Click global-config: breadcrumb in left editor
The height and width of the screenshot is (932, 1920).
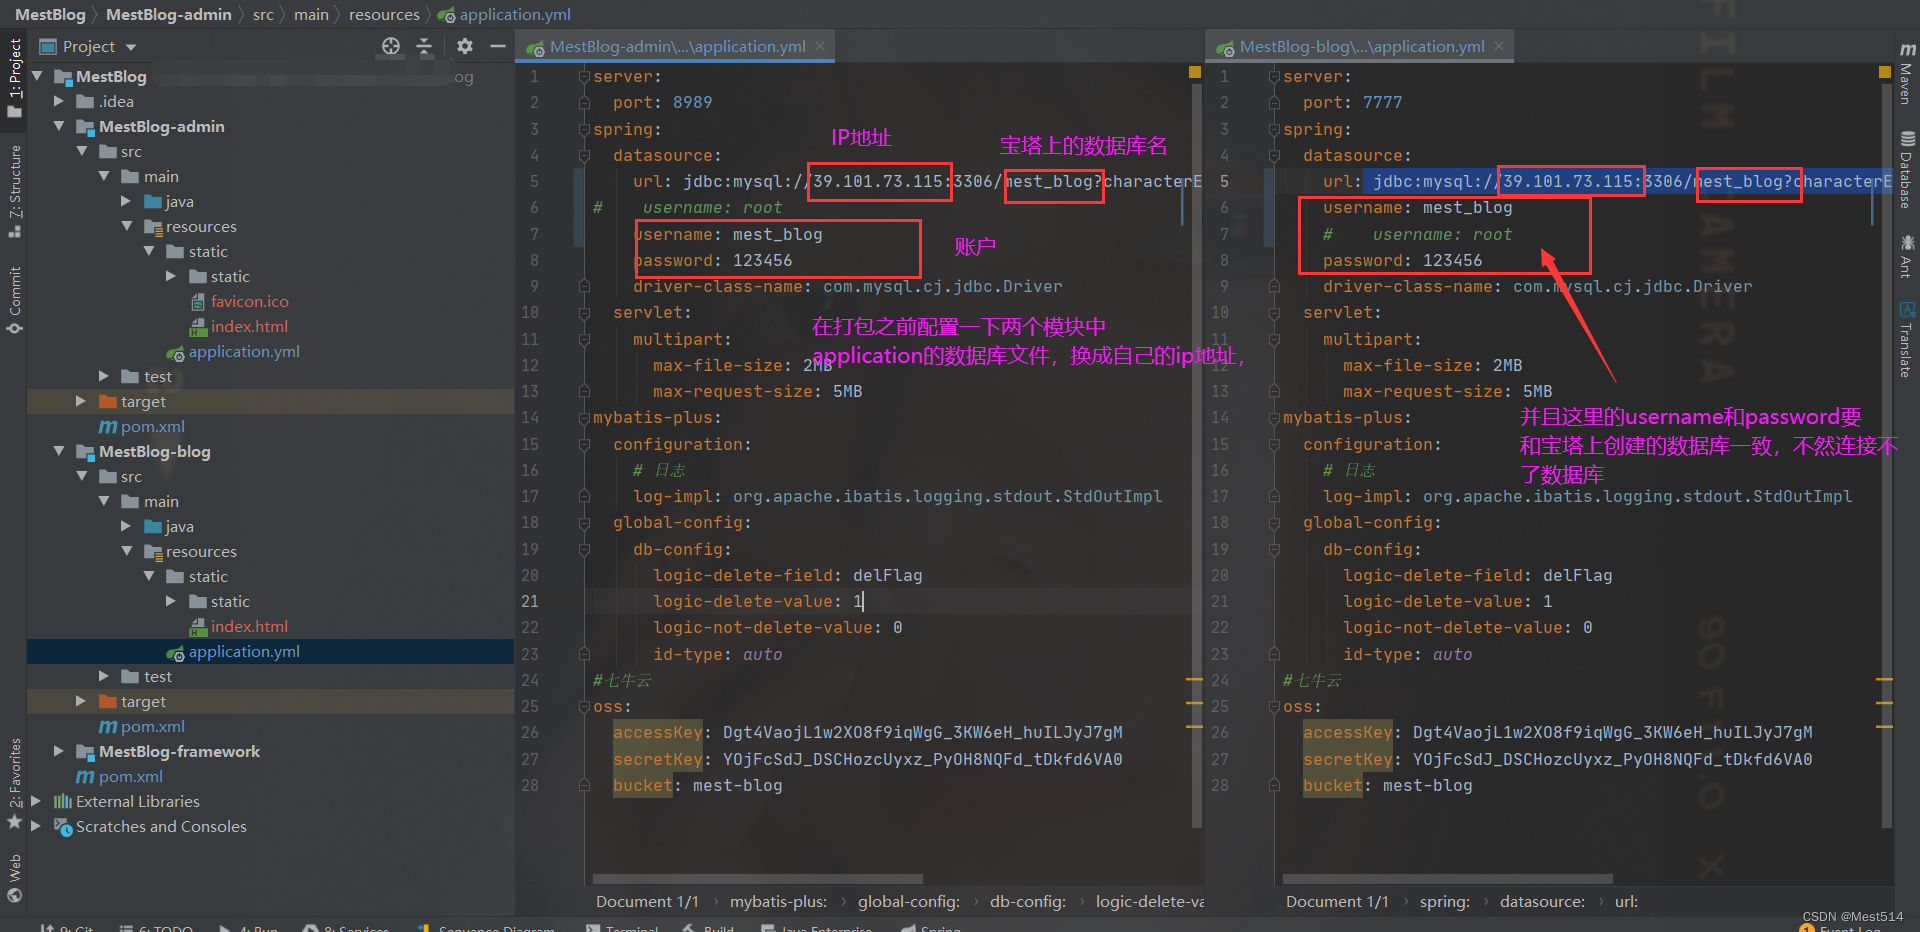click(908, 901)
